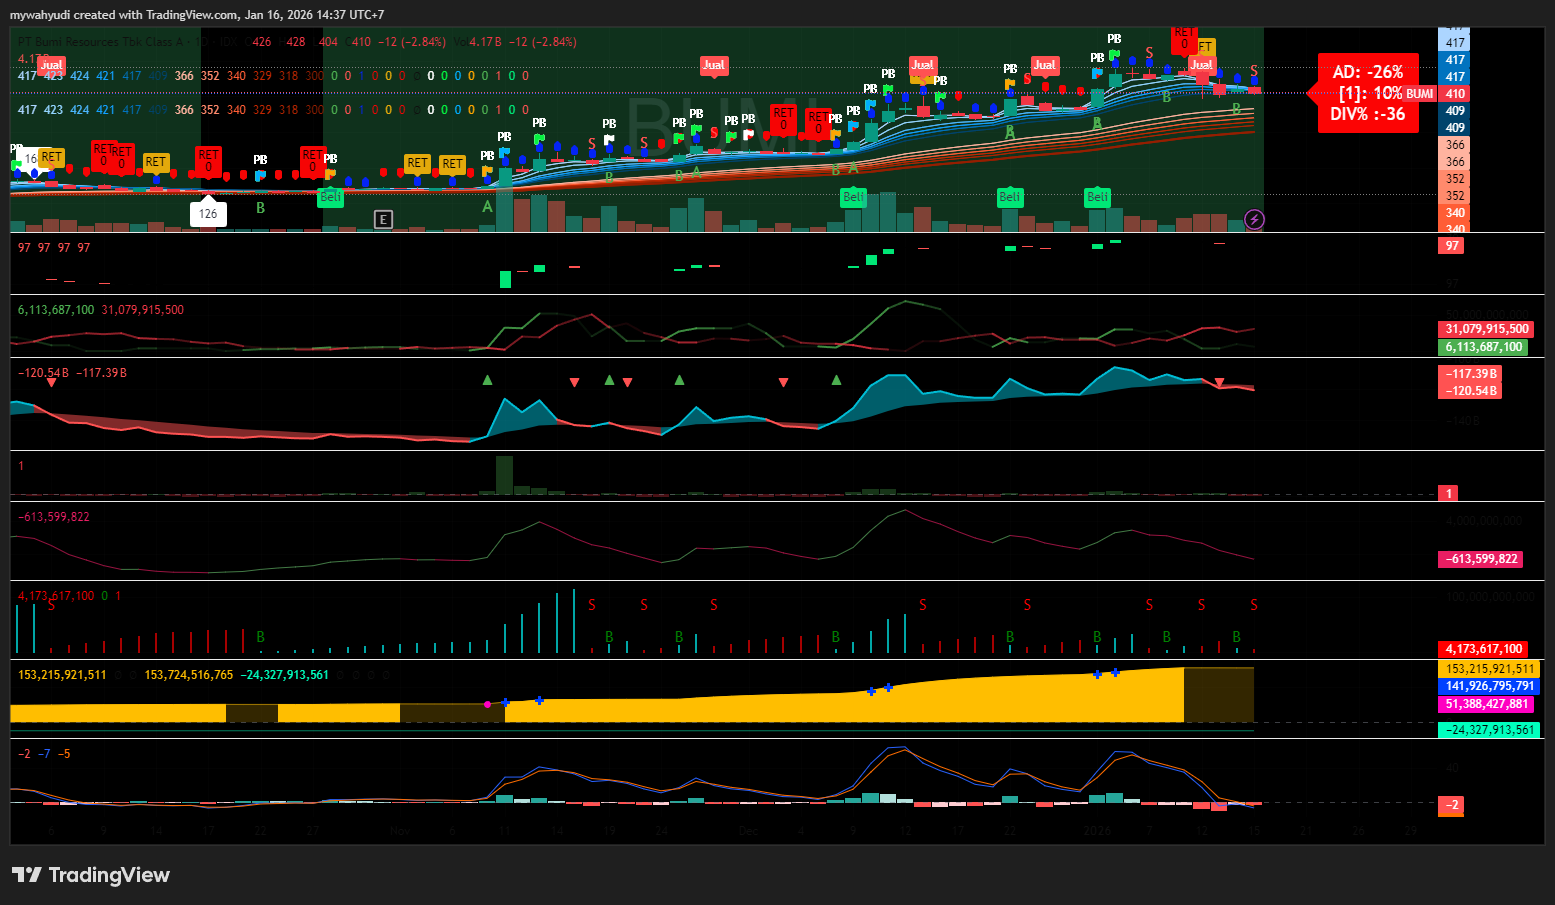Image resolution: width=1555 pixels, height=905 pixels.
Task: Click the 'Dec' label on the time axis
Action: (748, 831)
